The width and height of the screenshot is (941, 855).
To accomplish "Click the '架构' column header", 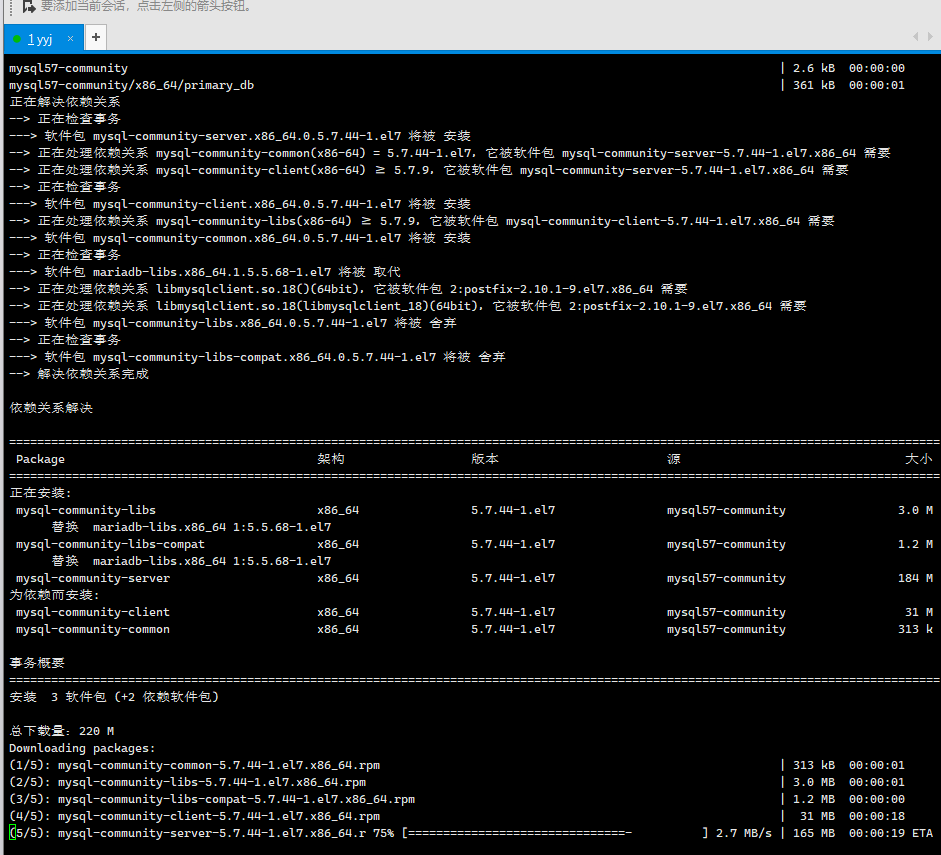I will click(331, 459).
